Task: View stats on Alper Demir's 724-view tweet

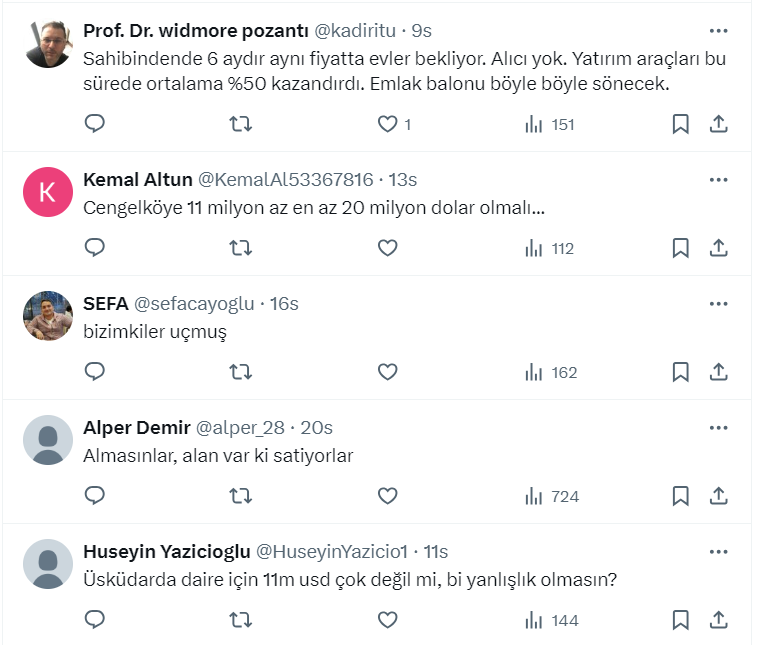Action: 551,496
